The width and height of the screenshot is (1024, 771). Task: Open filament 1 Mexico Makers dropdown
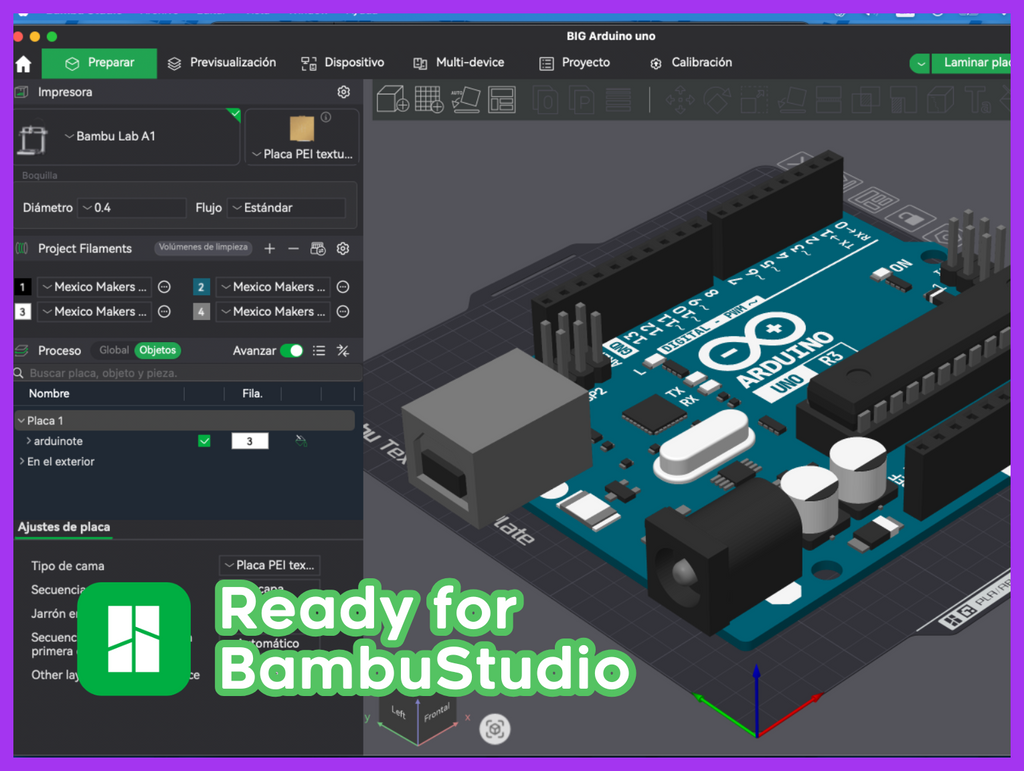pos(94,287)
